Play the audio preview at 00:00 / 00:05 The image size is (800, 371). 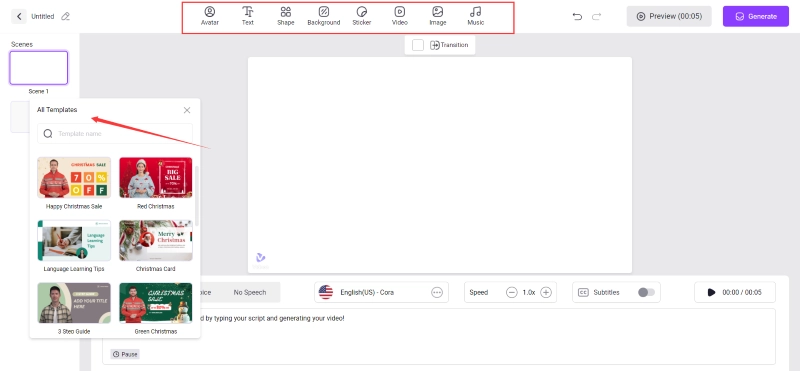click(711, 292)
